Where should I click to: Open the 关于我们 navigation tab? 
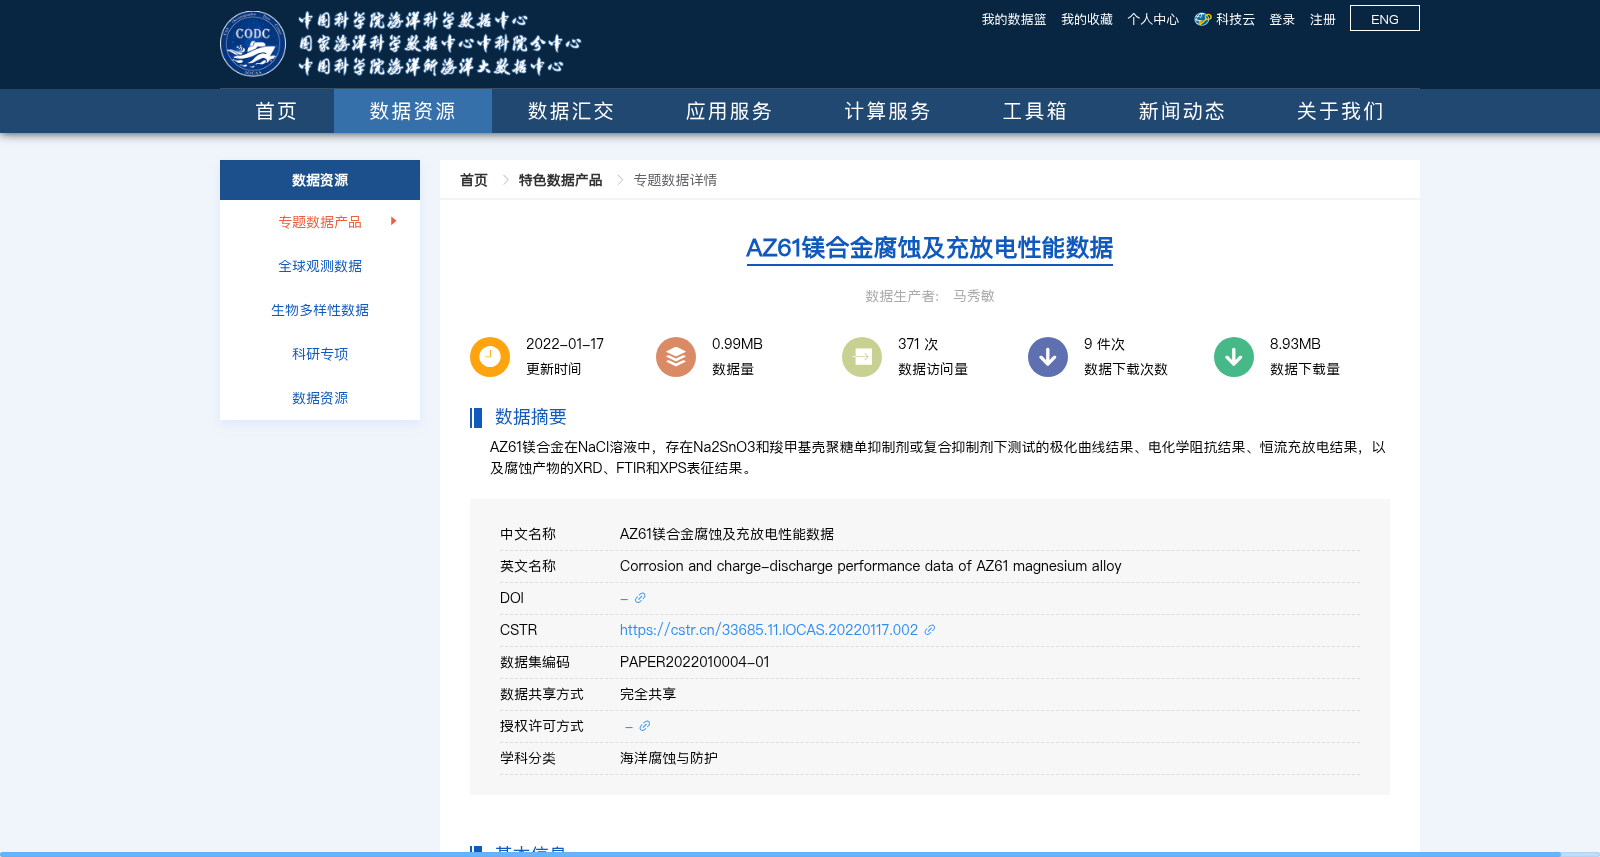[1341, 111]
